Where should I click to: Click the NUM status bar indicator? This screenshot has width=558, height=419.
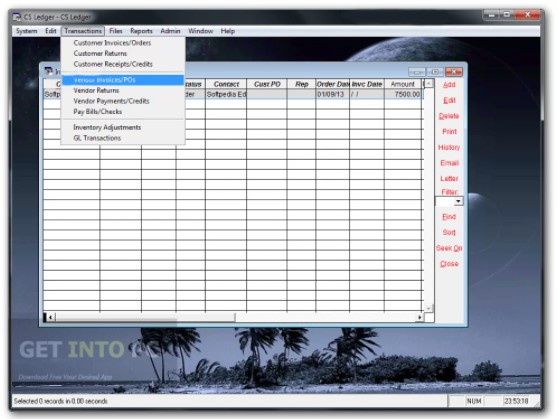point(474,401)
